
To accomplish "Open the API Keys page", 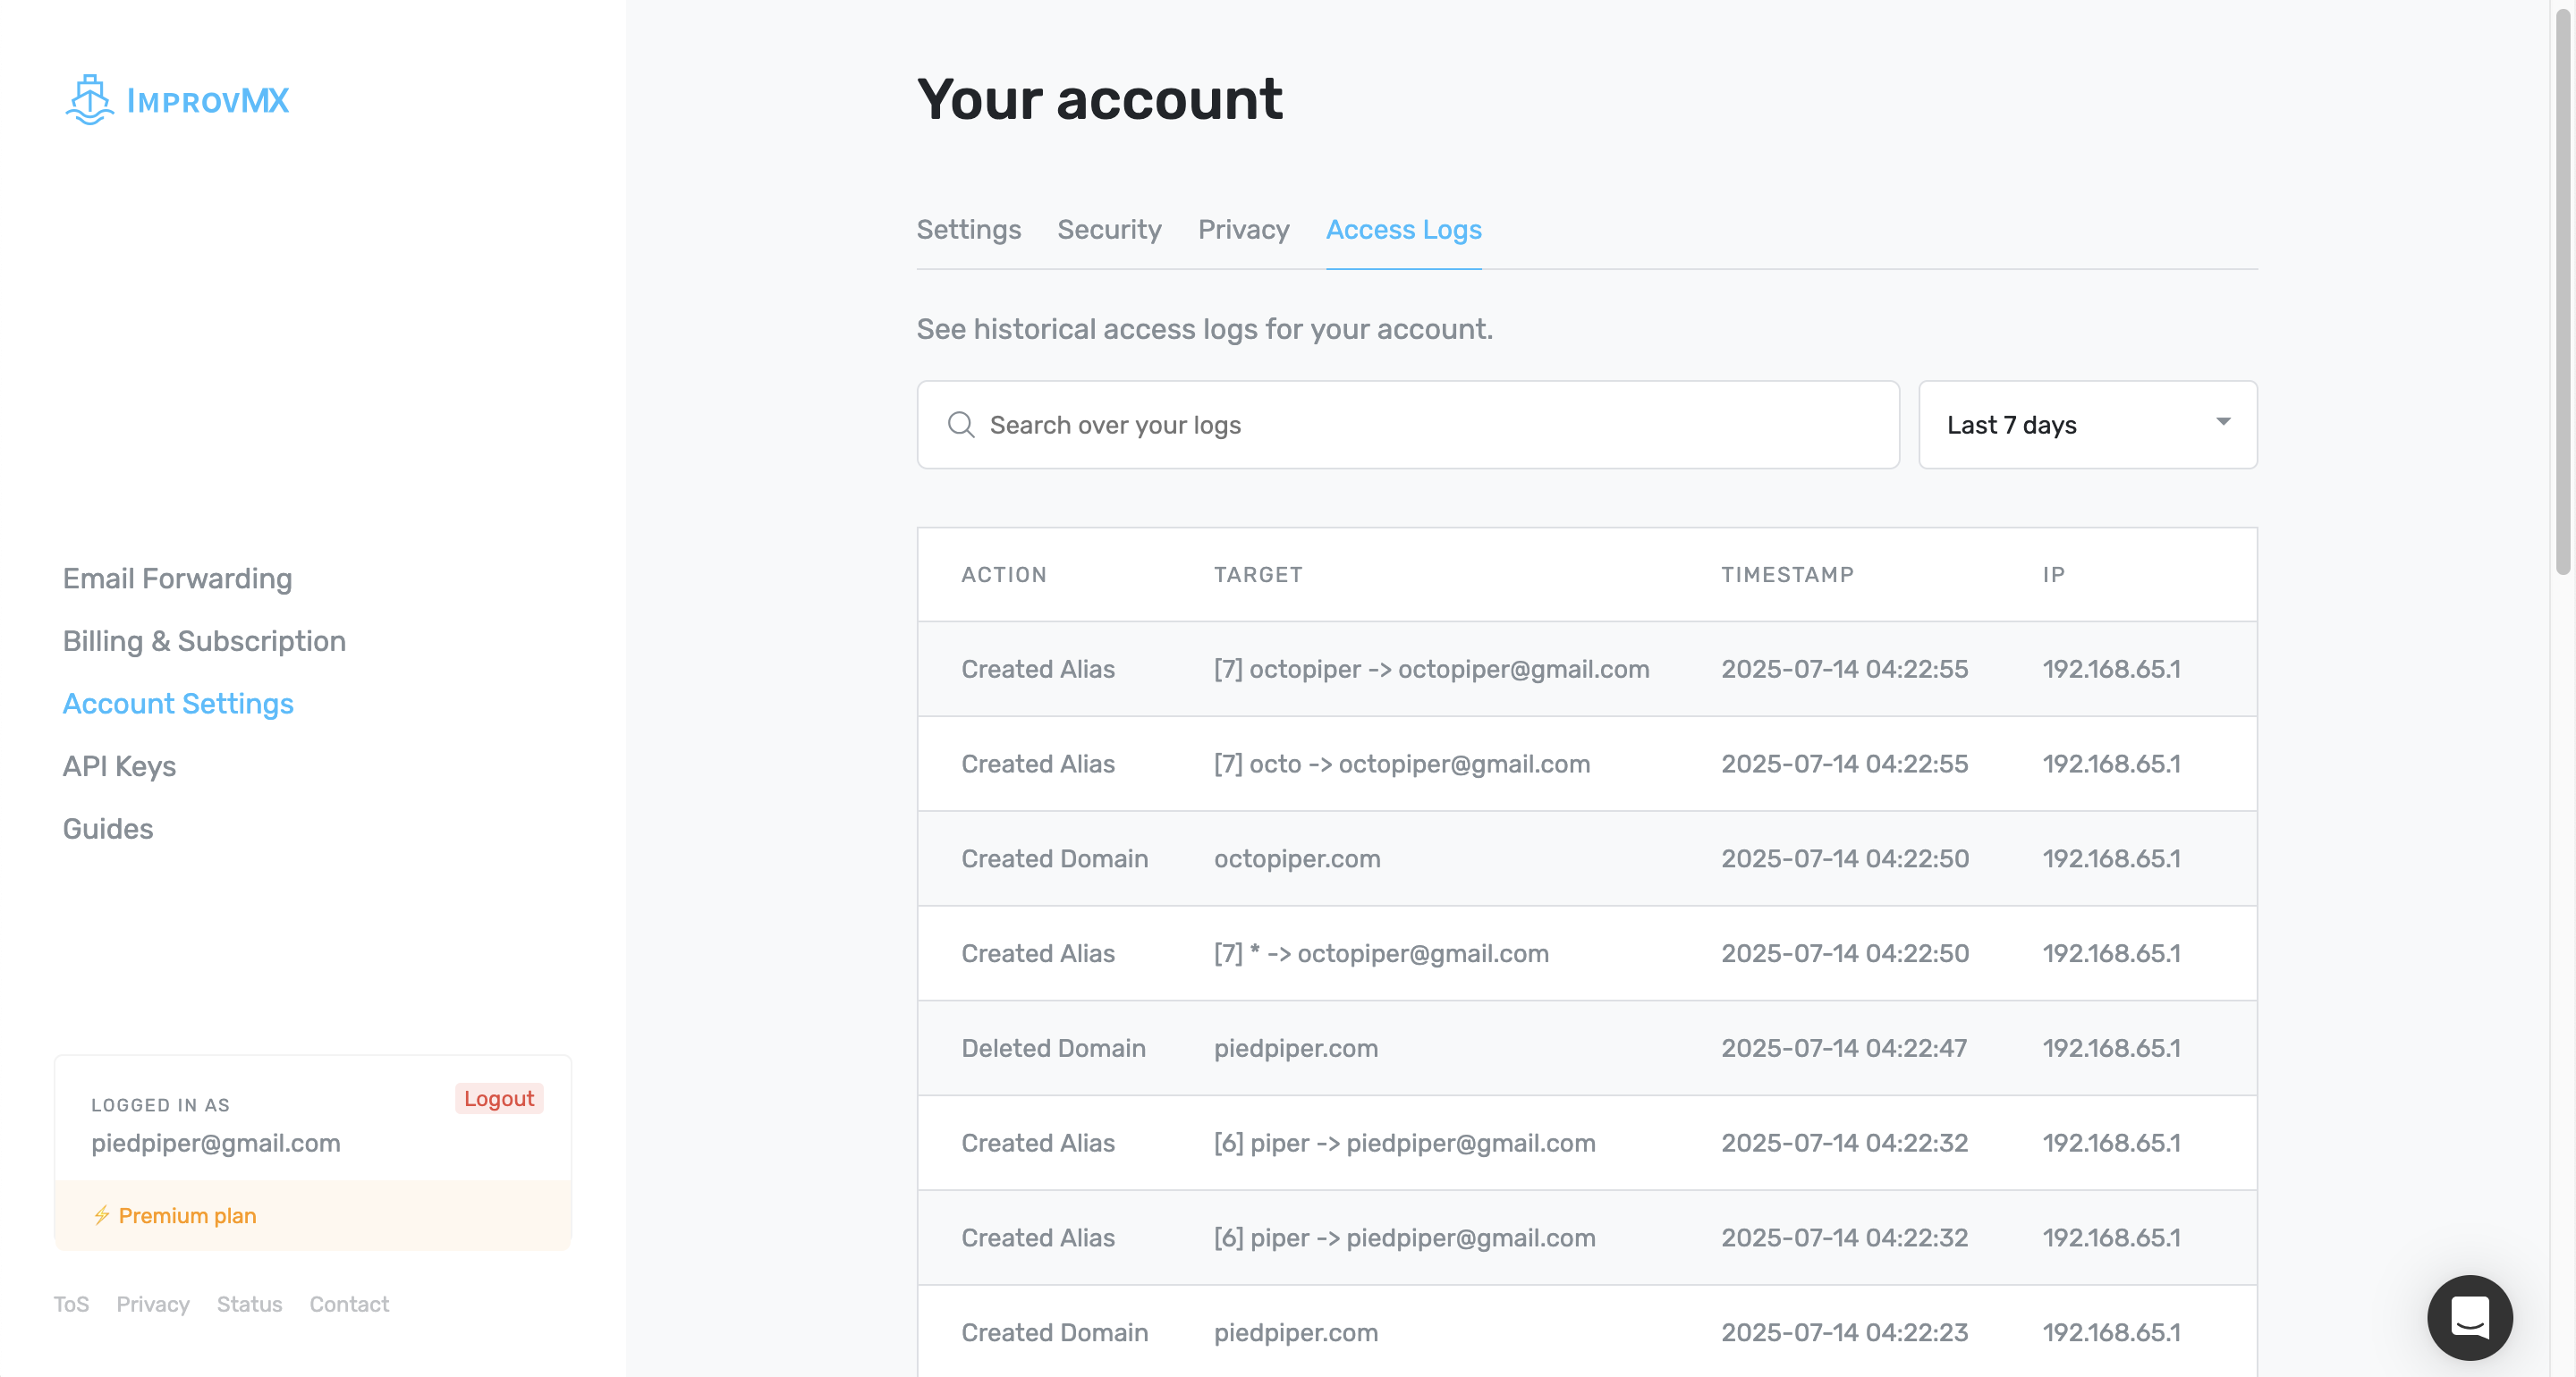I will tap(119, 766).
